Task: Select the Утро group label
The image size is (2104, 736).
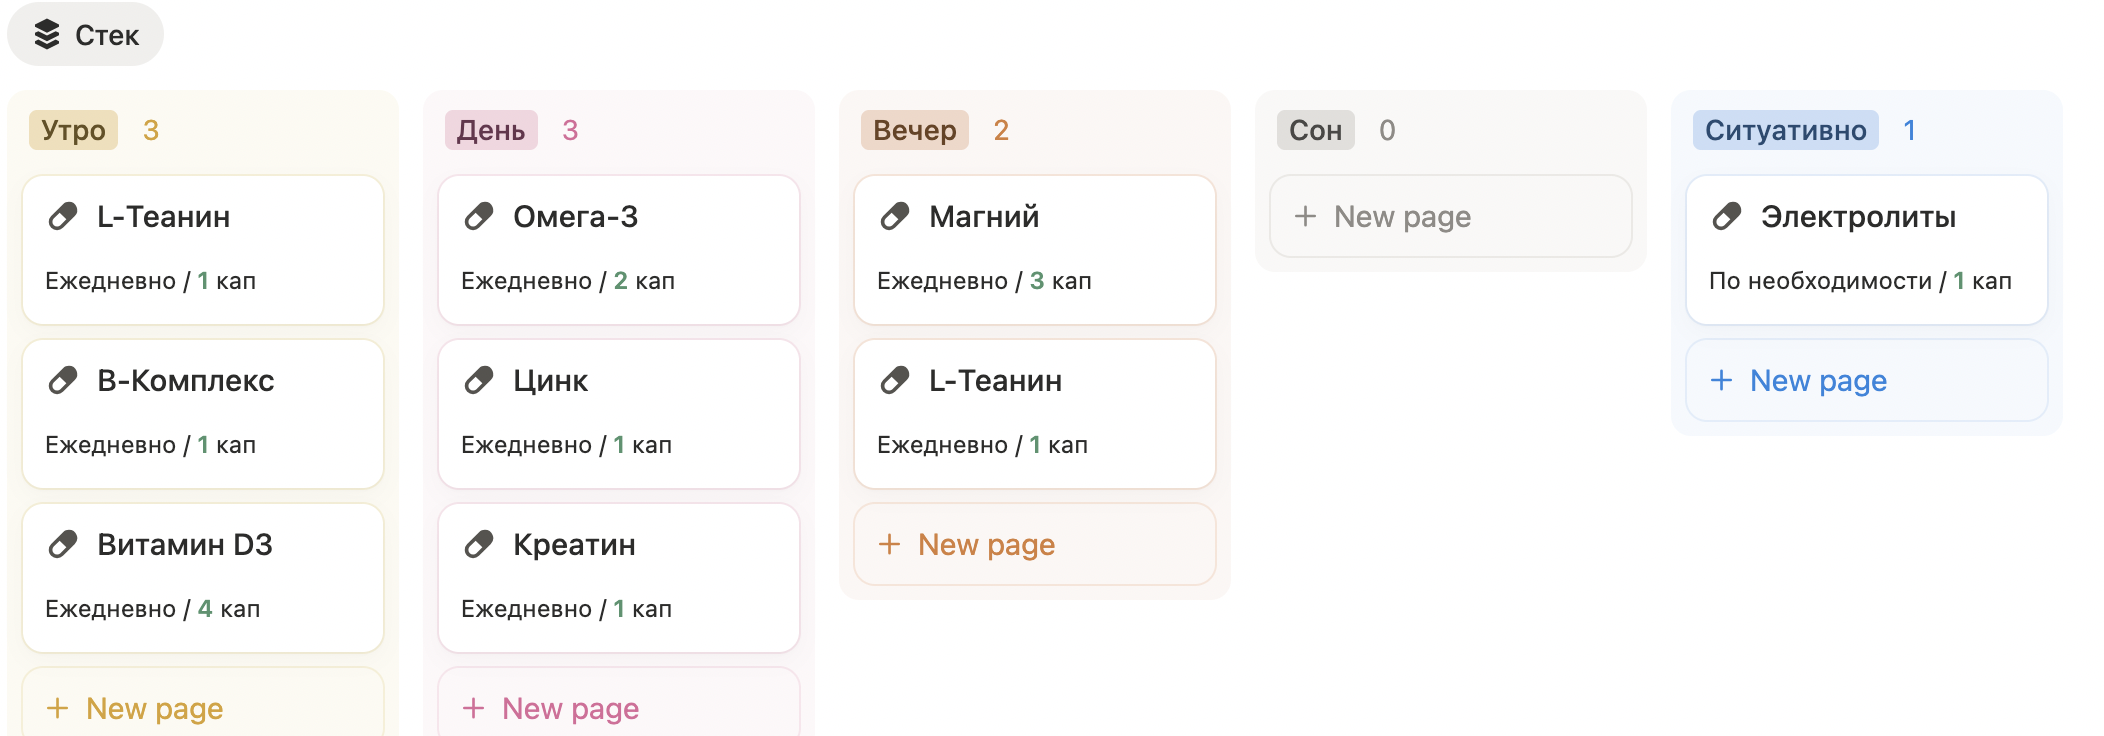Action: click(73, 130)
